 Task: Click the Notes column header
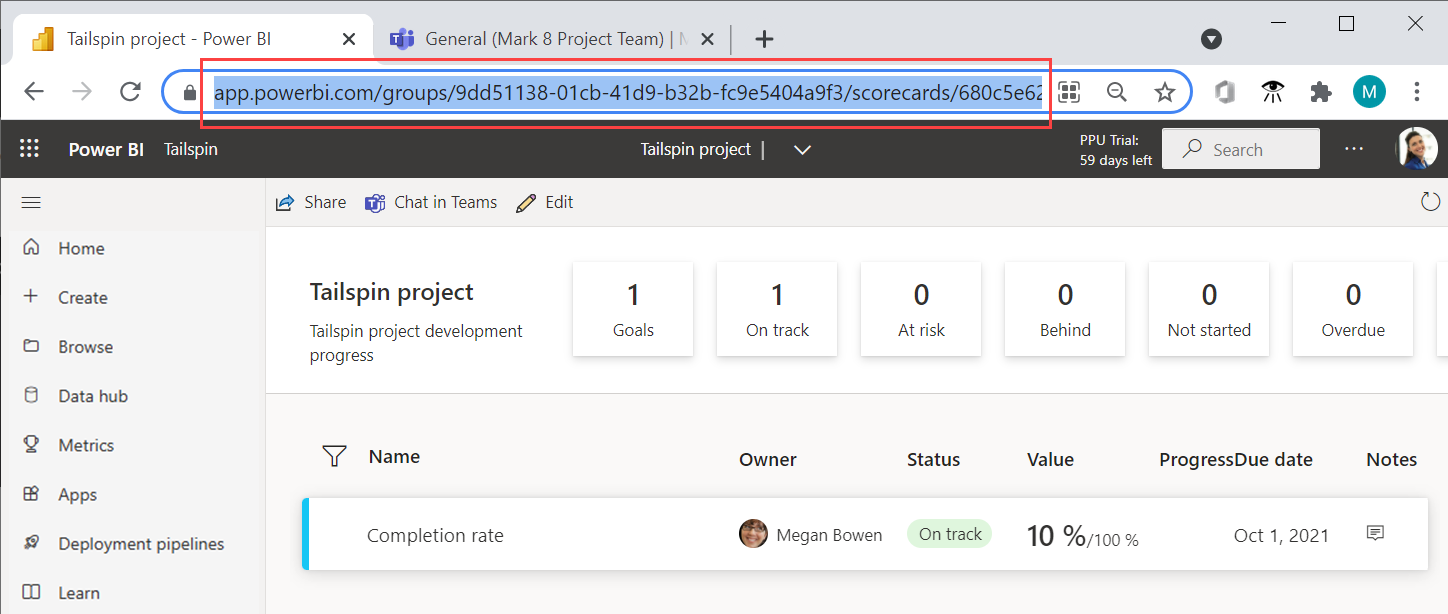pos(1392,460)
